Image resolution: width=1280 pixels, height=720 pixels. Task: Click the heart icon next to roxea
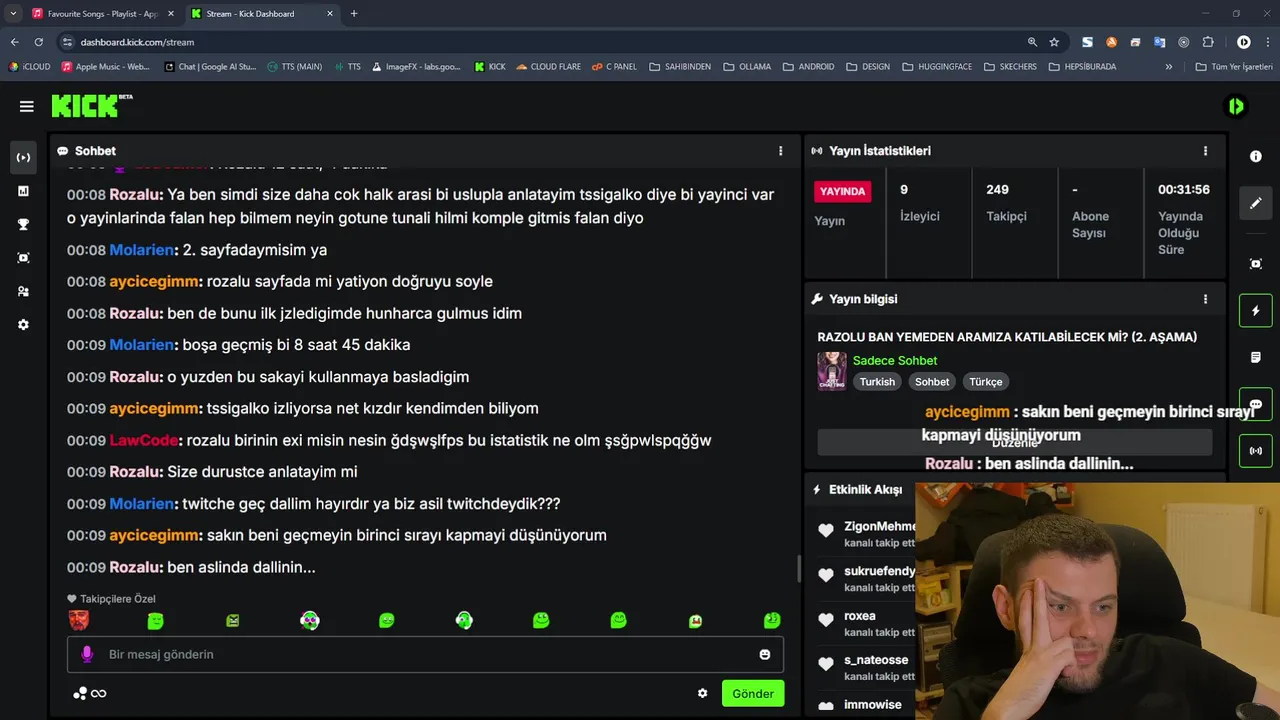click(x=826, y=620)
